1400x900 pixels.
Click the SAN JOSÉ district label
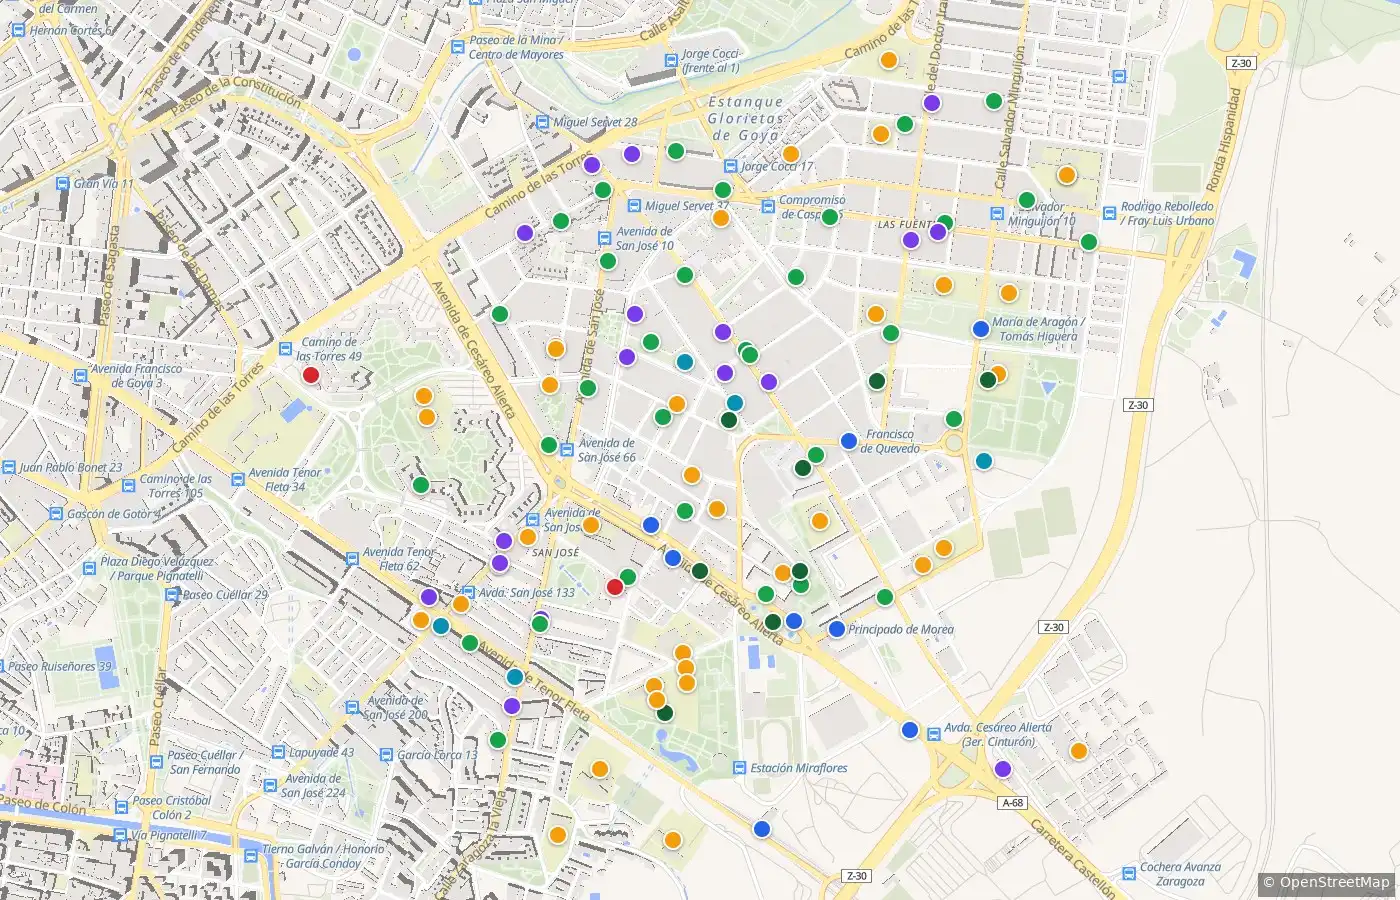[x=555, y=553]
